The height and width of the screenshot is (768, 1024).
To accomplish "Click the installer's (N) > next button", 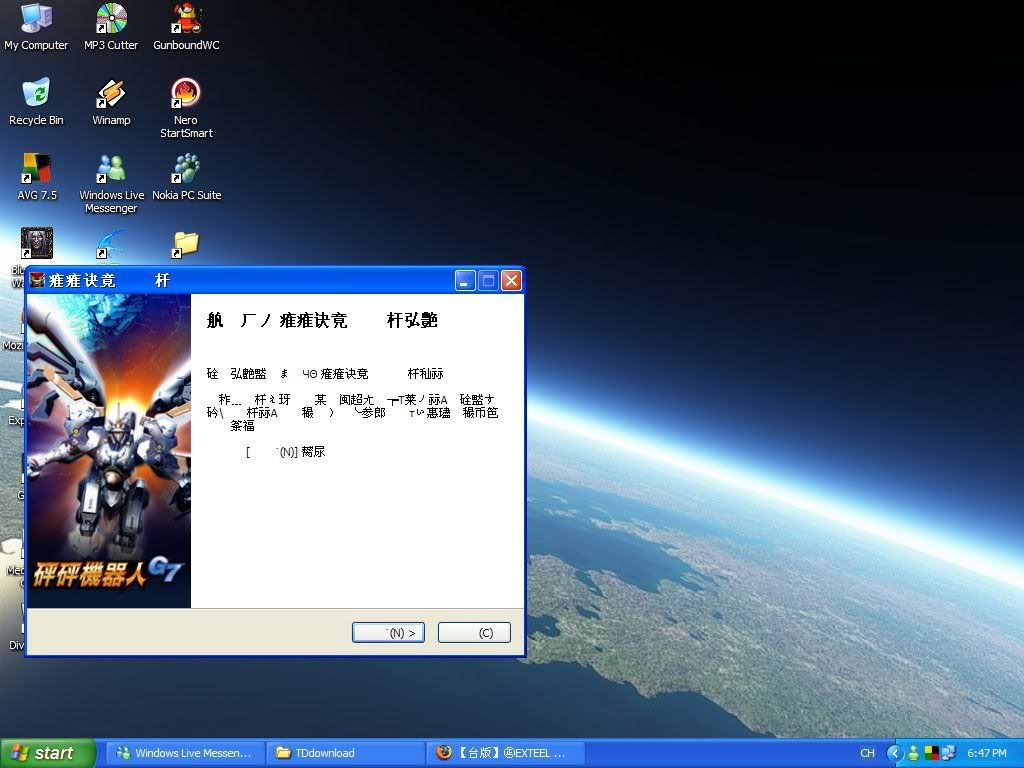I will coord(388,632).
